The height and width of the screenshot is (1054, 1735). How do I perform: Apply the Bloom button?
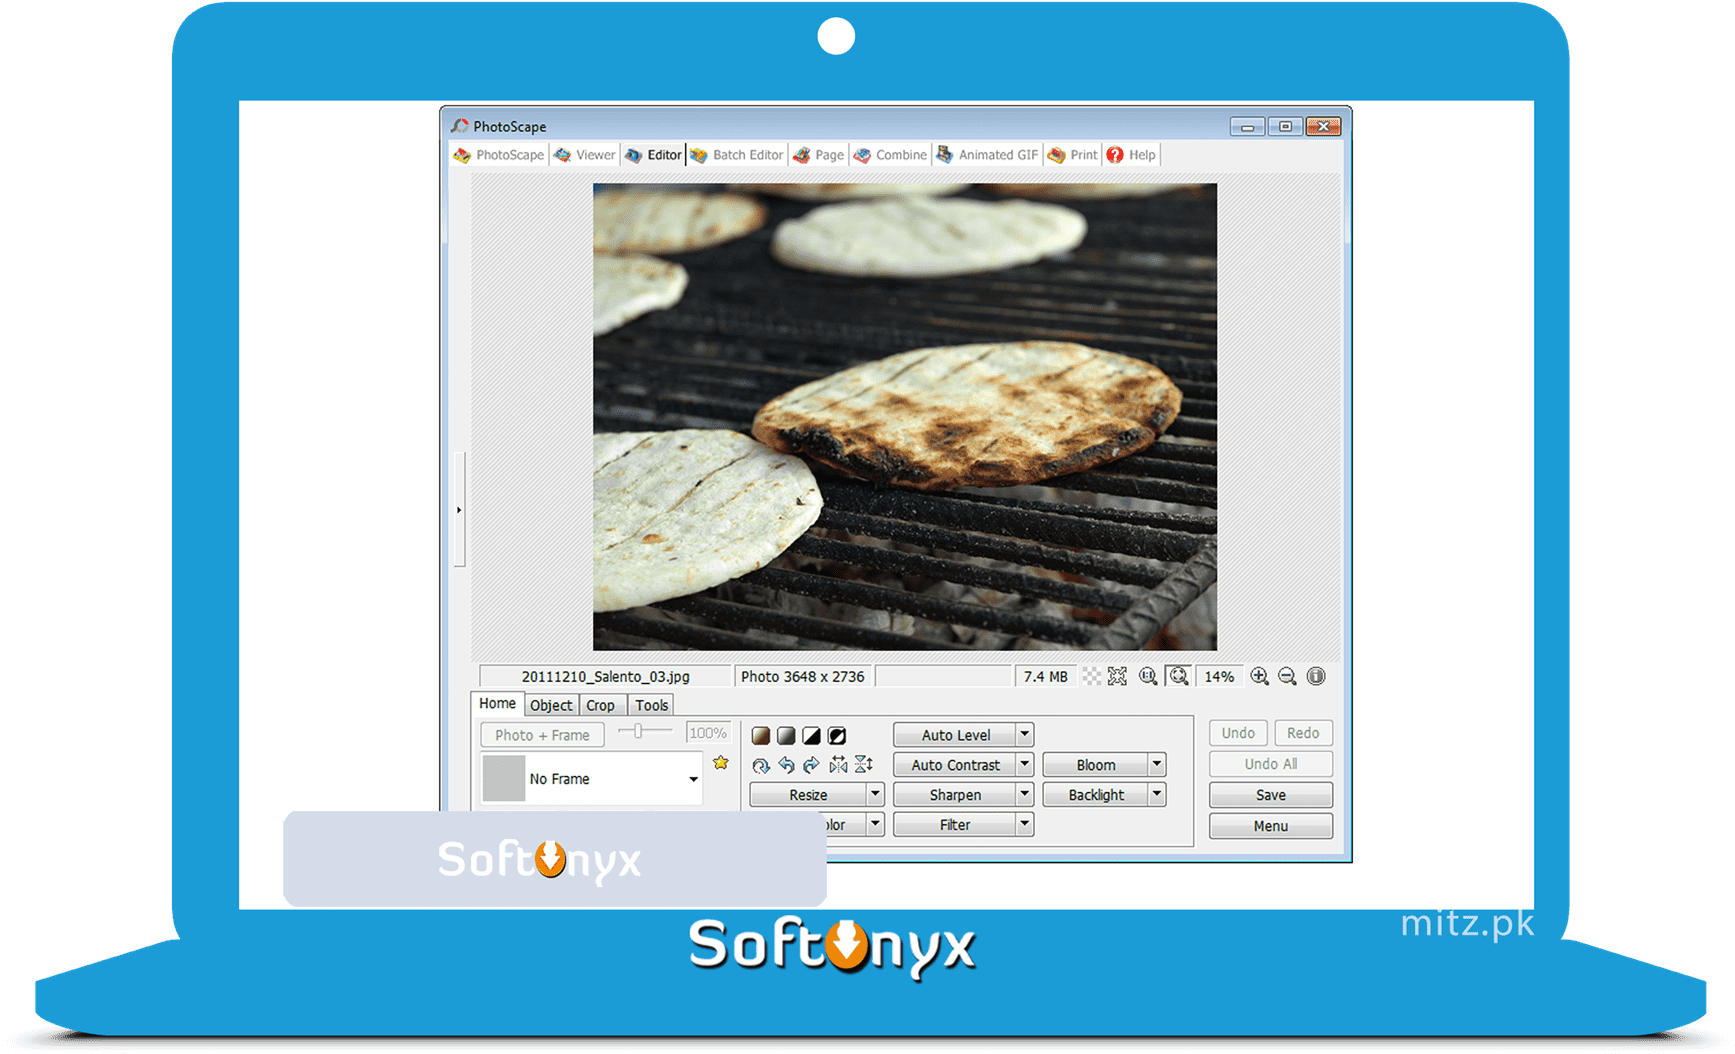1096,765
